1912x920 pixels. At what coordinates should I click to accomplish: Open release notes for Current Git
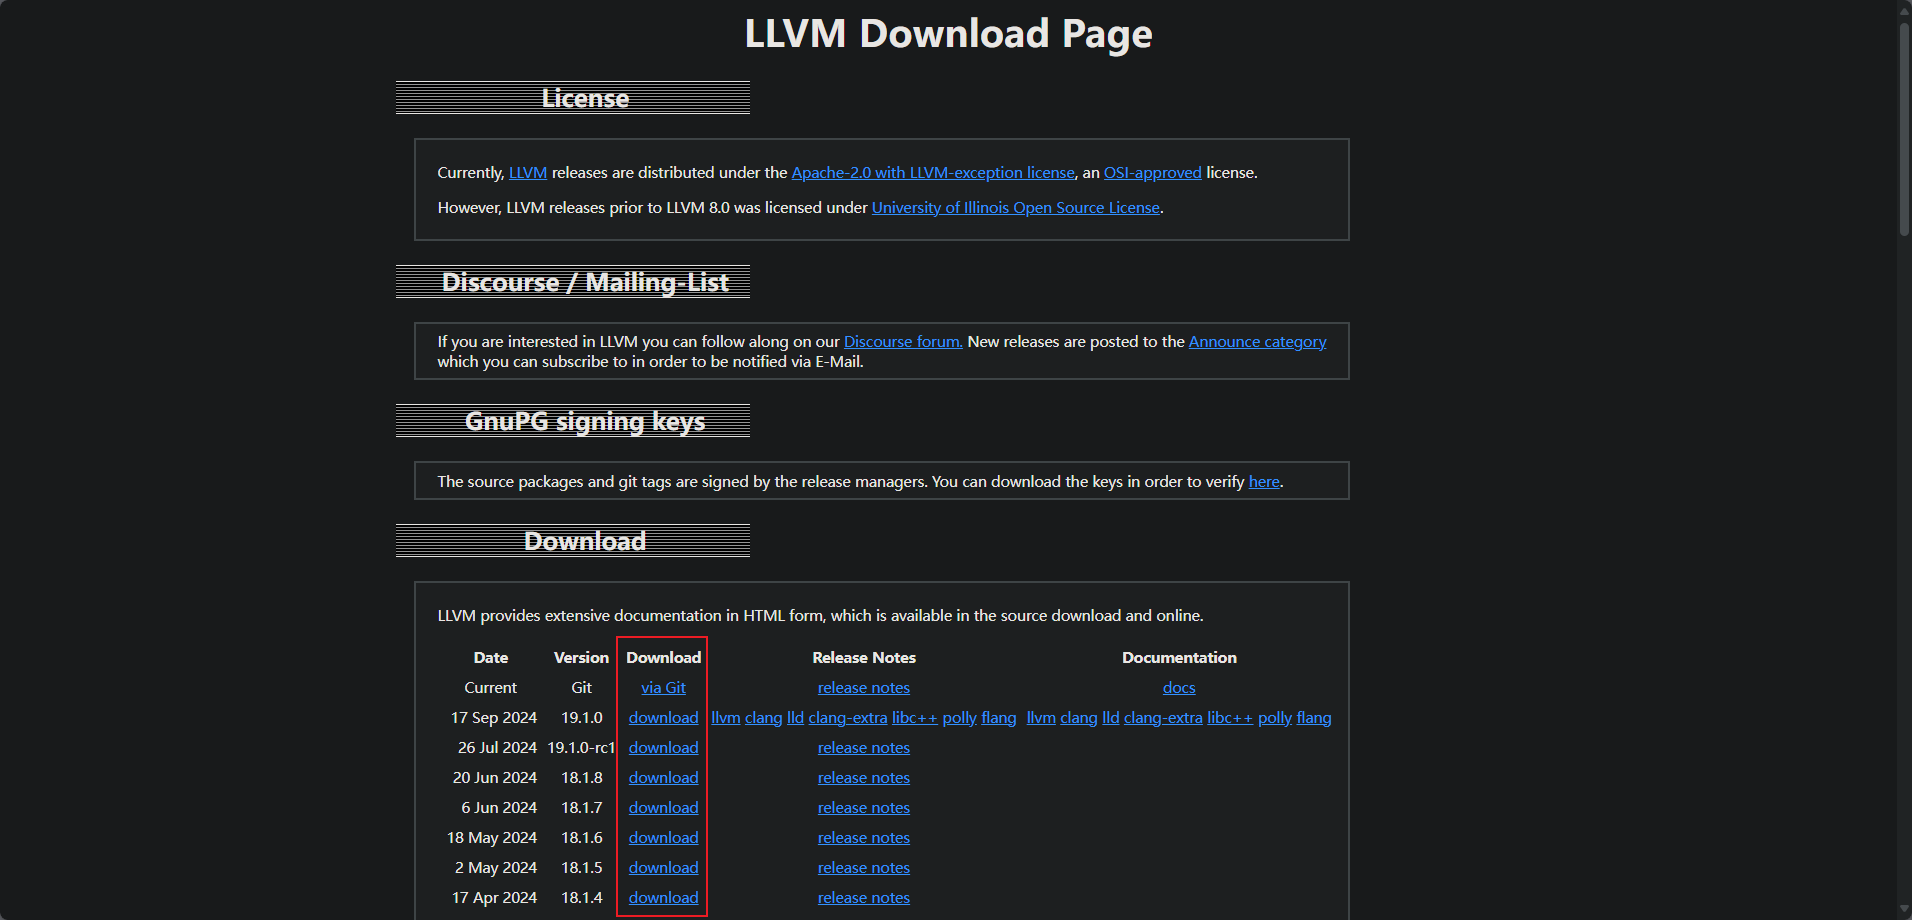(864, 688)
